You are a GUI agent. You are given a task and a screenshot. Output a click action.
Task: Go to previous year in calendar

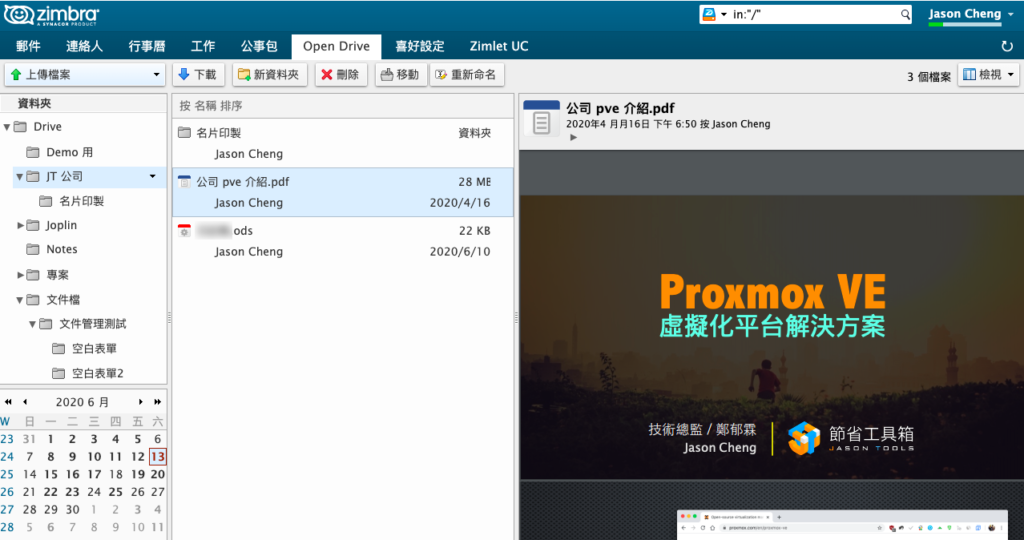[8, 402]
